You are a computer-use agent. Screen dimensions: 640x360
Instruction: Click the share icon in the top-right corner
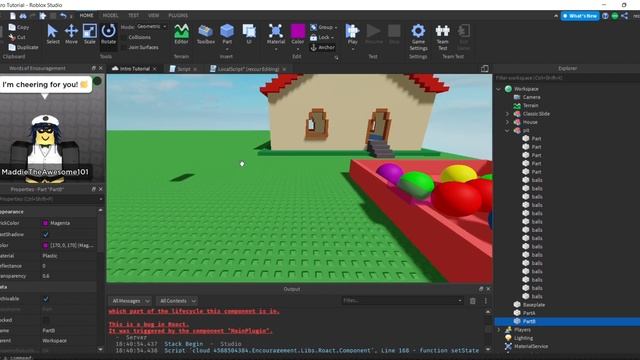point(624,16)
